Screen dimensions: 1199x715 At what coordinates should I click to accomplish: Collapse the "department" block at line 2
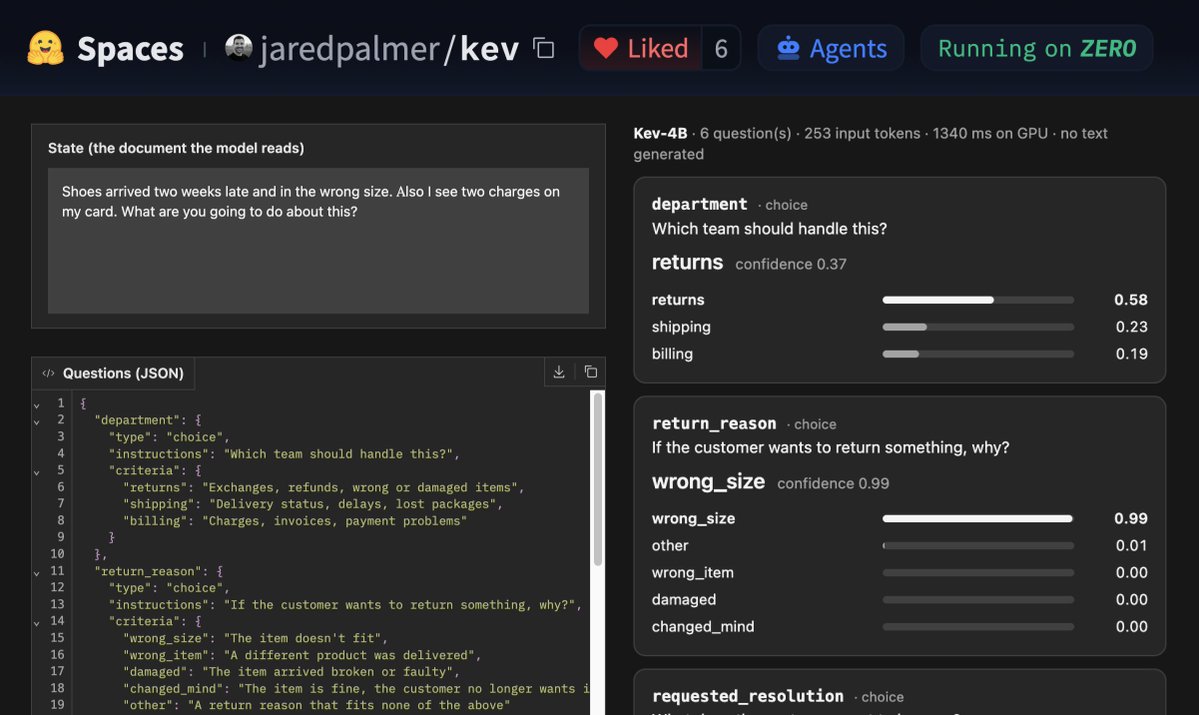click(37, 421)
